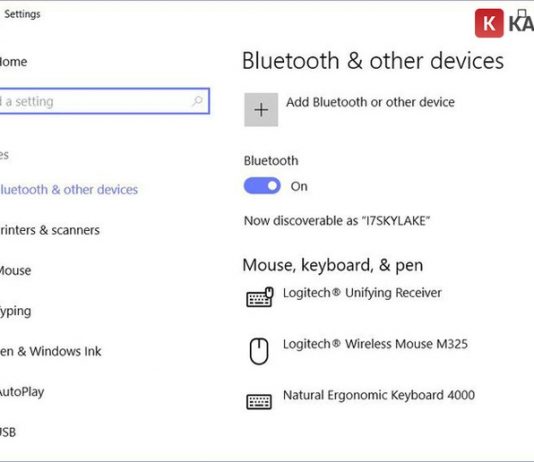Click the Add Bluetooth or other device label
The image size is (534, 462).
[x=370, y=102]
